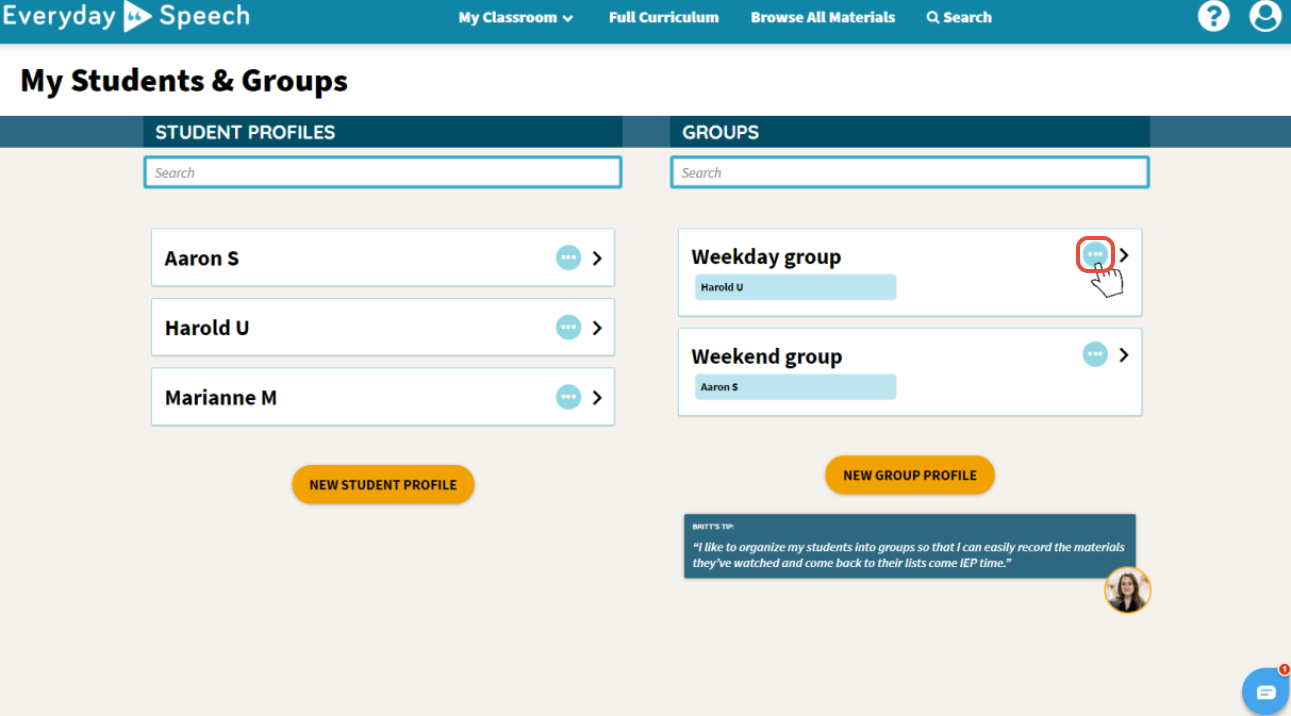Click the Weekend group title
The height and width of the screenshot is (716, 1291).
(x=767, y=357)
